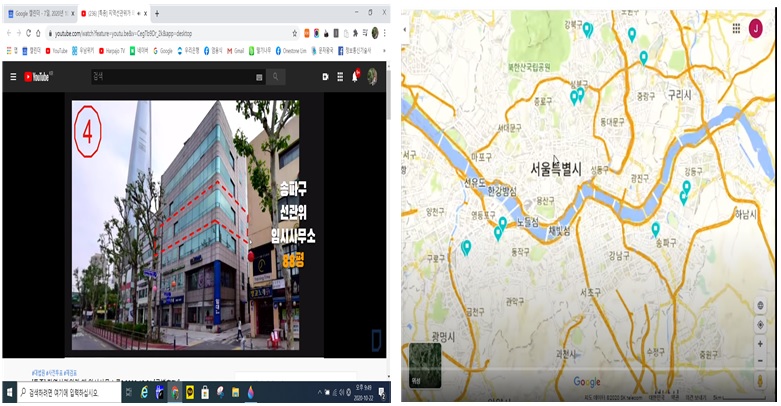The width and height of the screenshot is (781, 406).
Task: Toggle globe view on the map
Action: coord(760,305)
